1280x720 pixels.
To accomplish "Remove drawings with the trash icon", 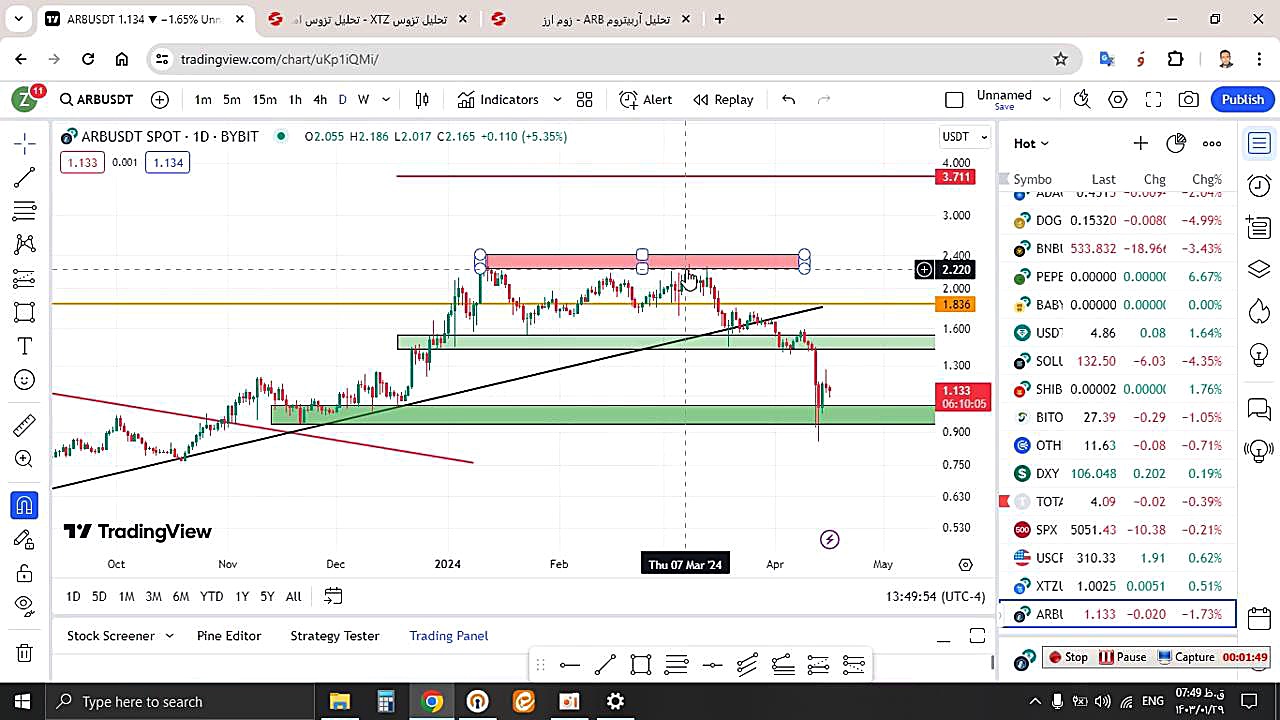I will click(25, 653).
